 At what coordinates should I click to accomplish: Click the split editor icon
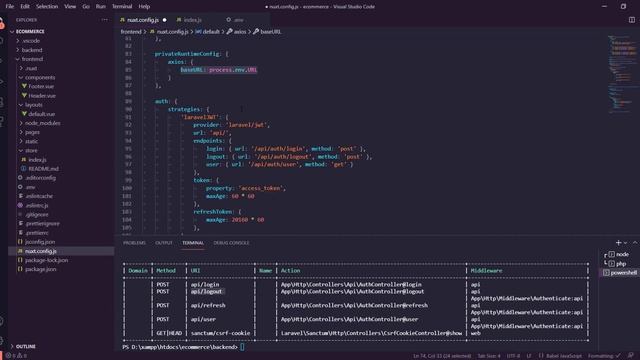pyautogui.click(x=631, y=20)
